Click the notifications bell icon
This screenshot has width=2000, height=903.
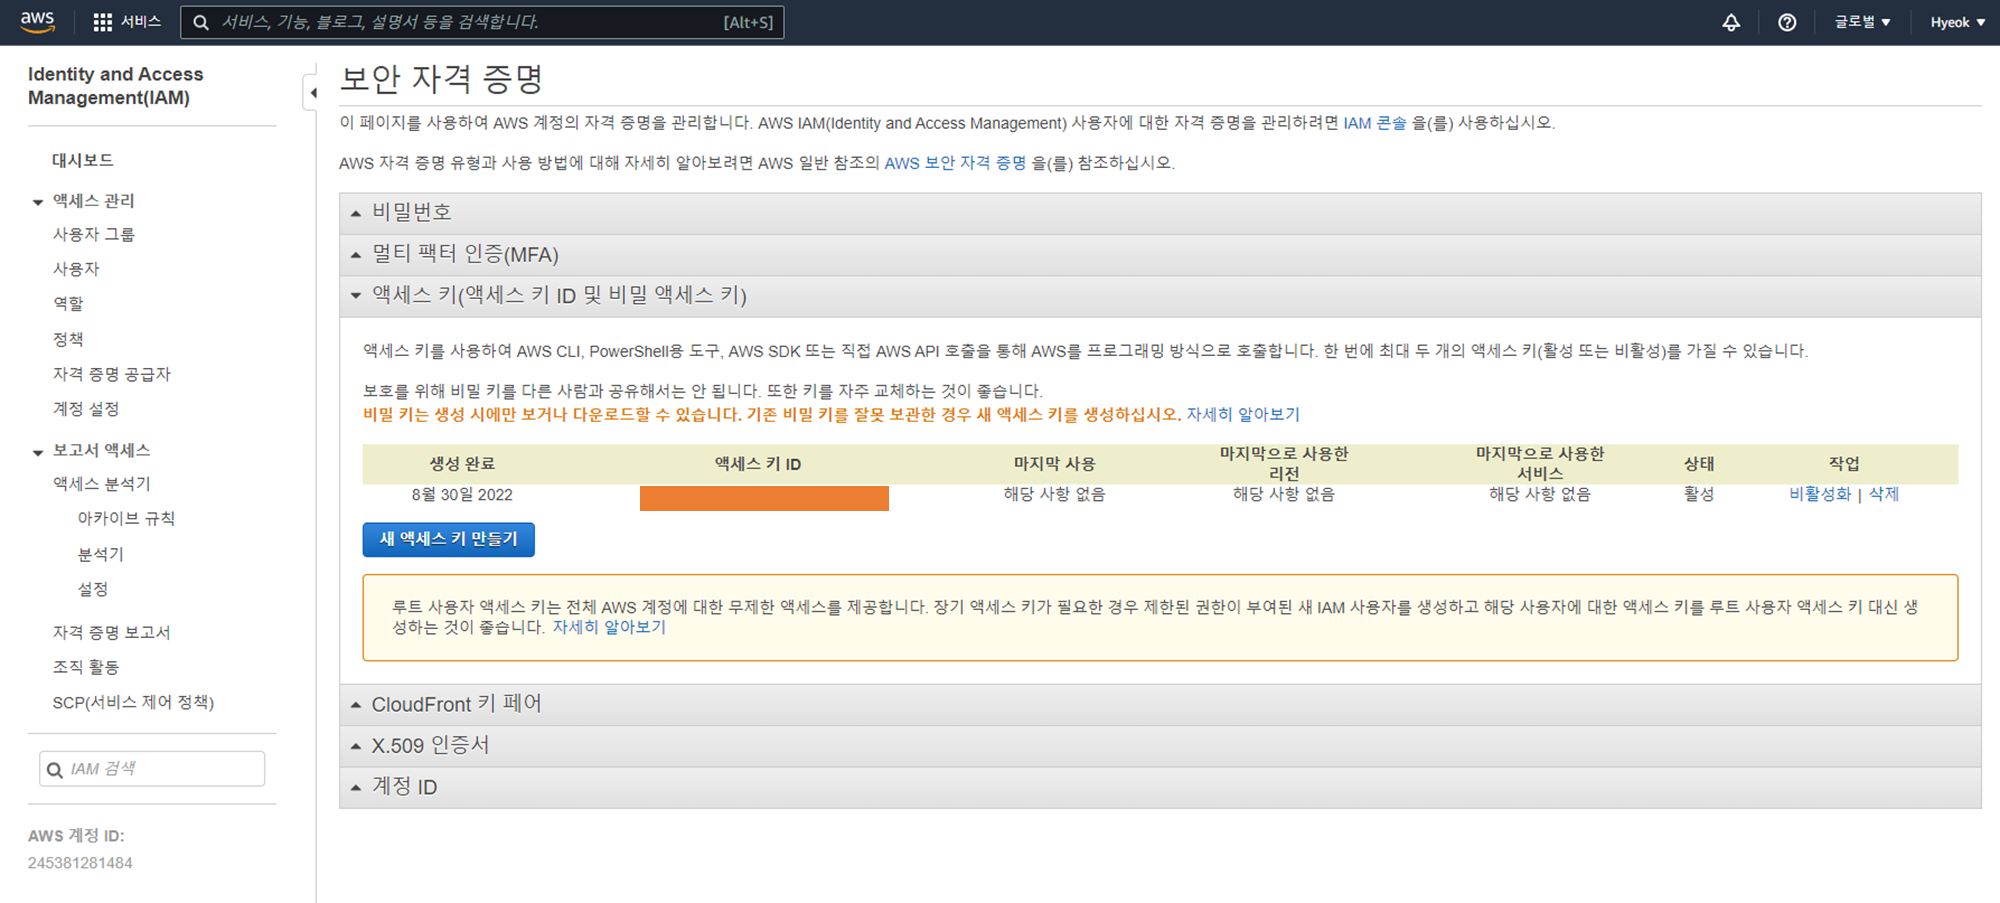pos(1731,22)
